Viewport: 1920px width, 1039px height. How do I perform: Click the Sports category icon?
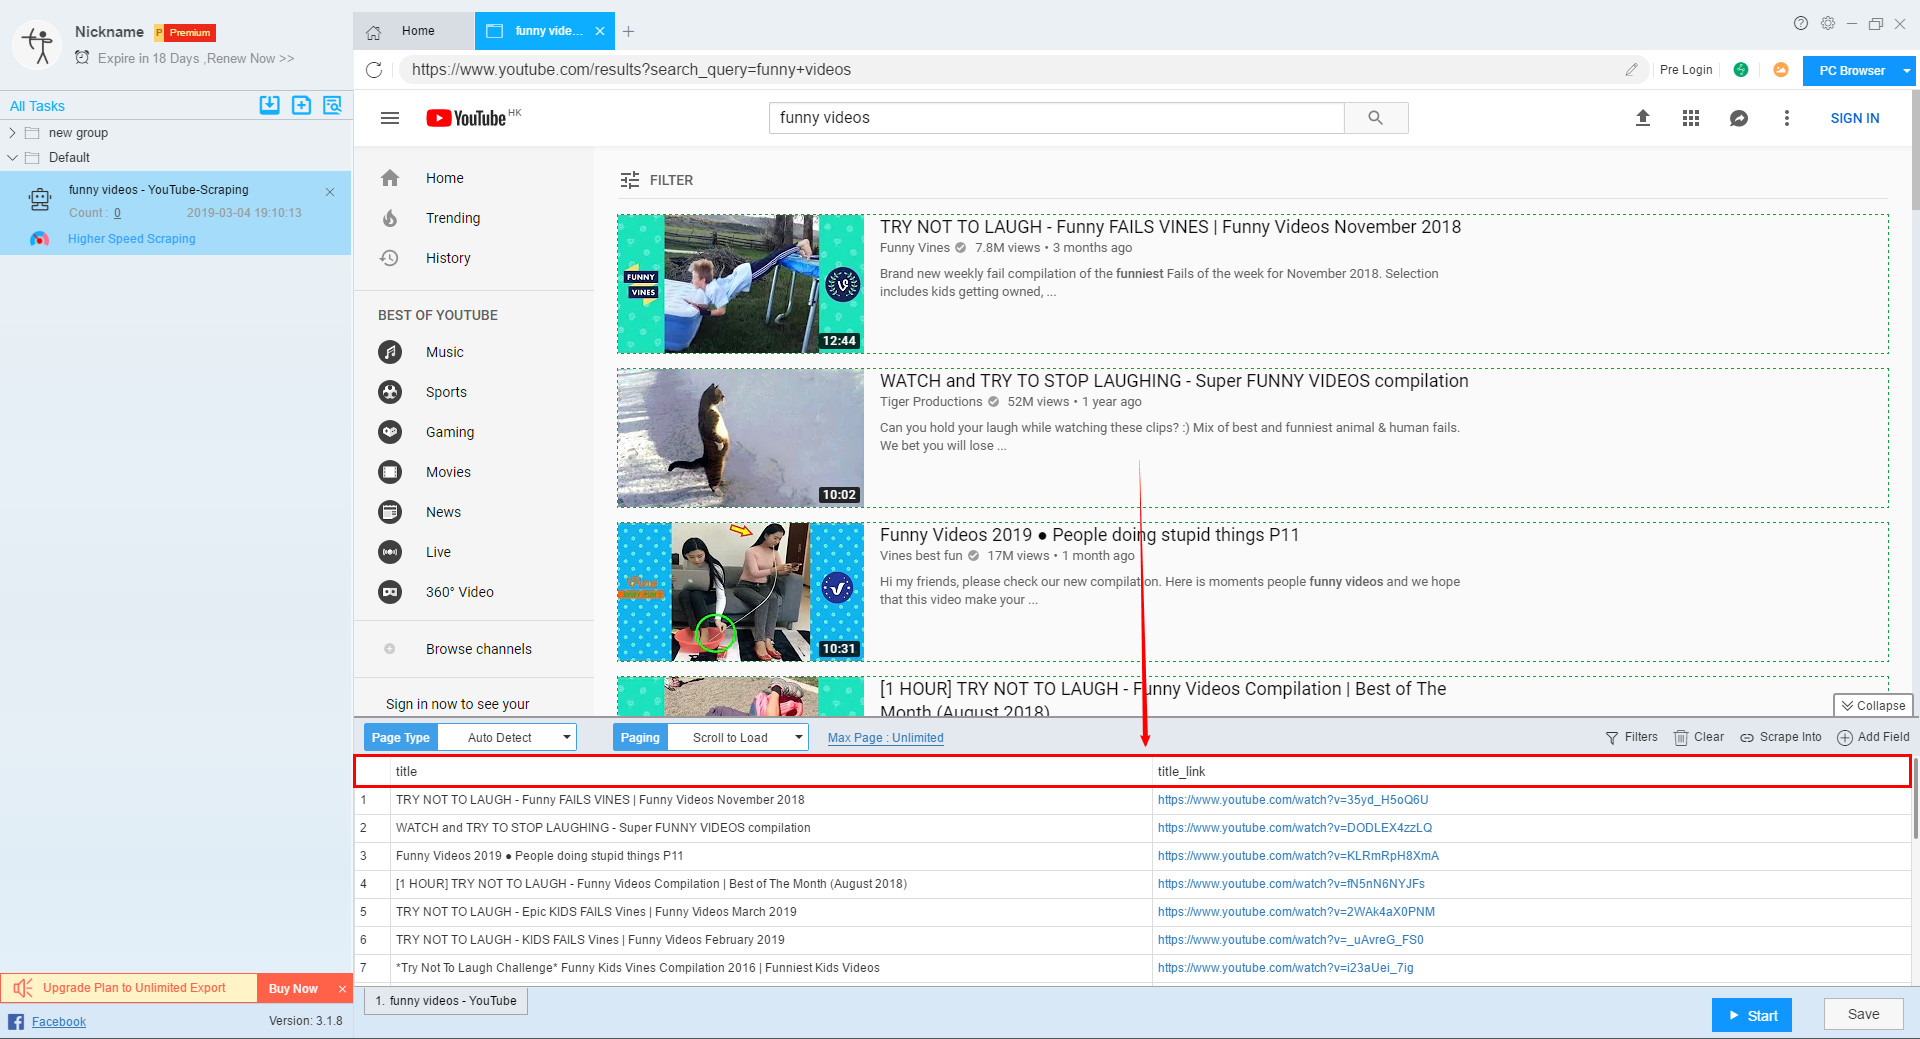coord(390,392)
